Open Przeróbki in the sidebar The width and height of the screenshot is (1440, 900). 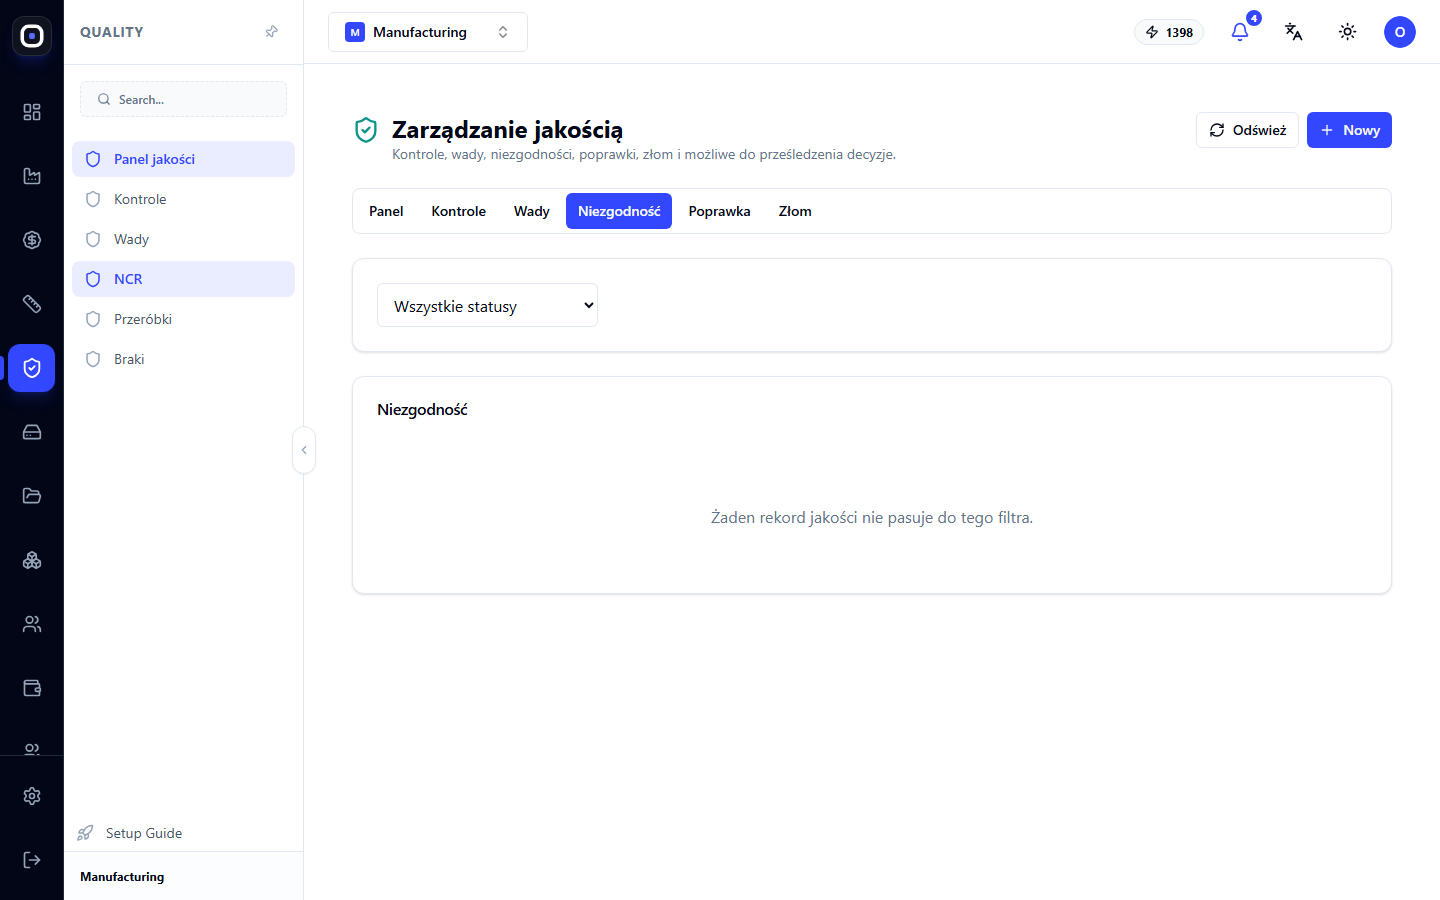[183, 319]
